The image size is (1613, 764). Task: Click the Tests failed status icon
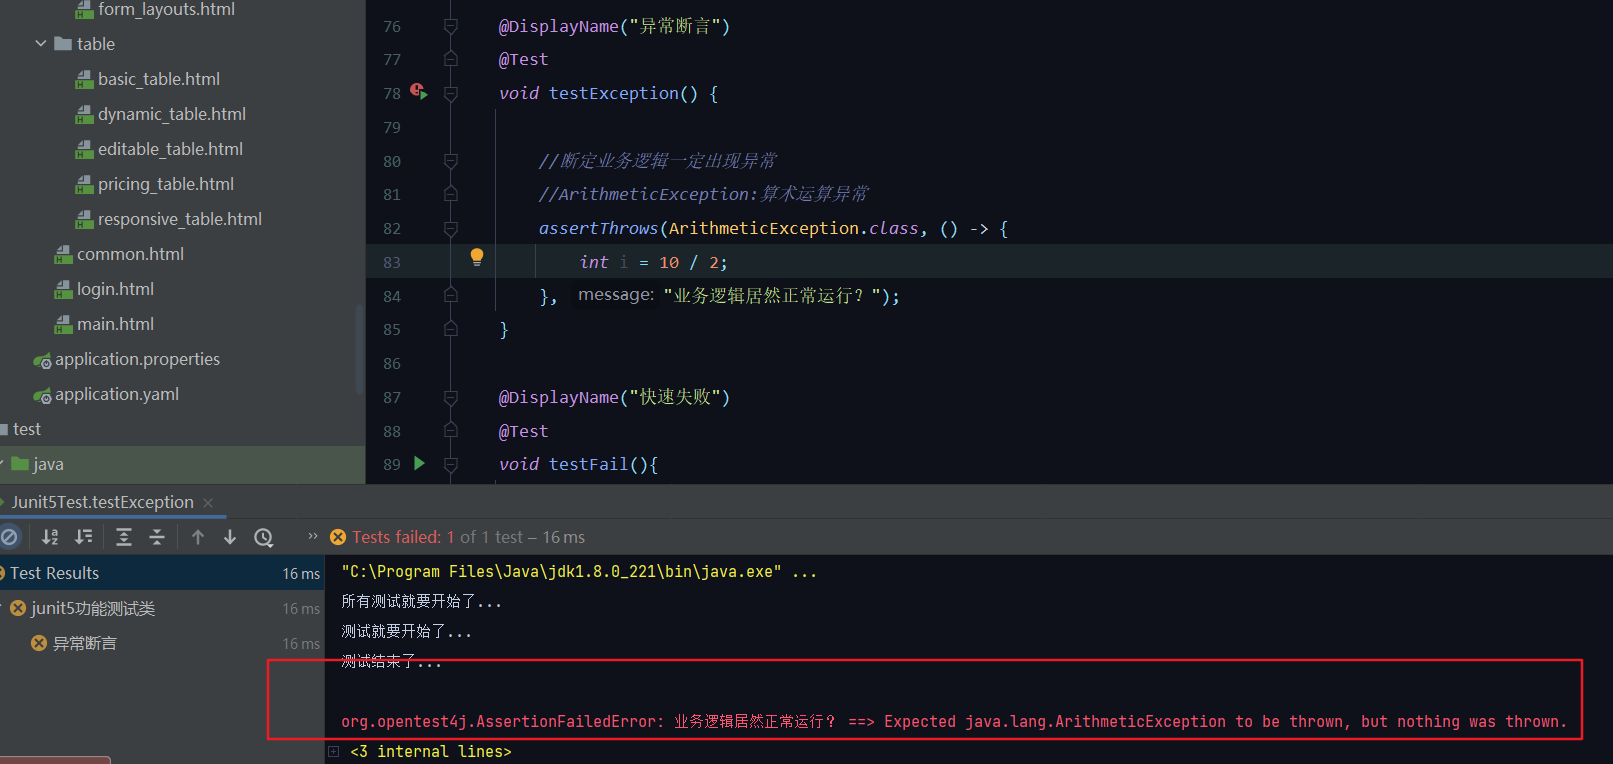tap(338, 537)
